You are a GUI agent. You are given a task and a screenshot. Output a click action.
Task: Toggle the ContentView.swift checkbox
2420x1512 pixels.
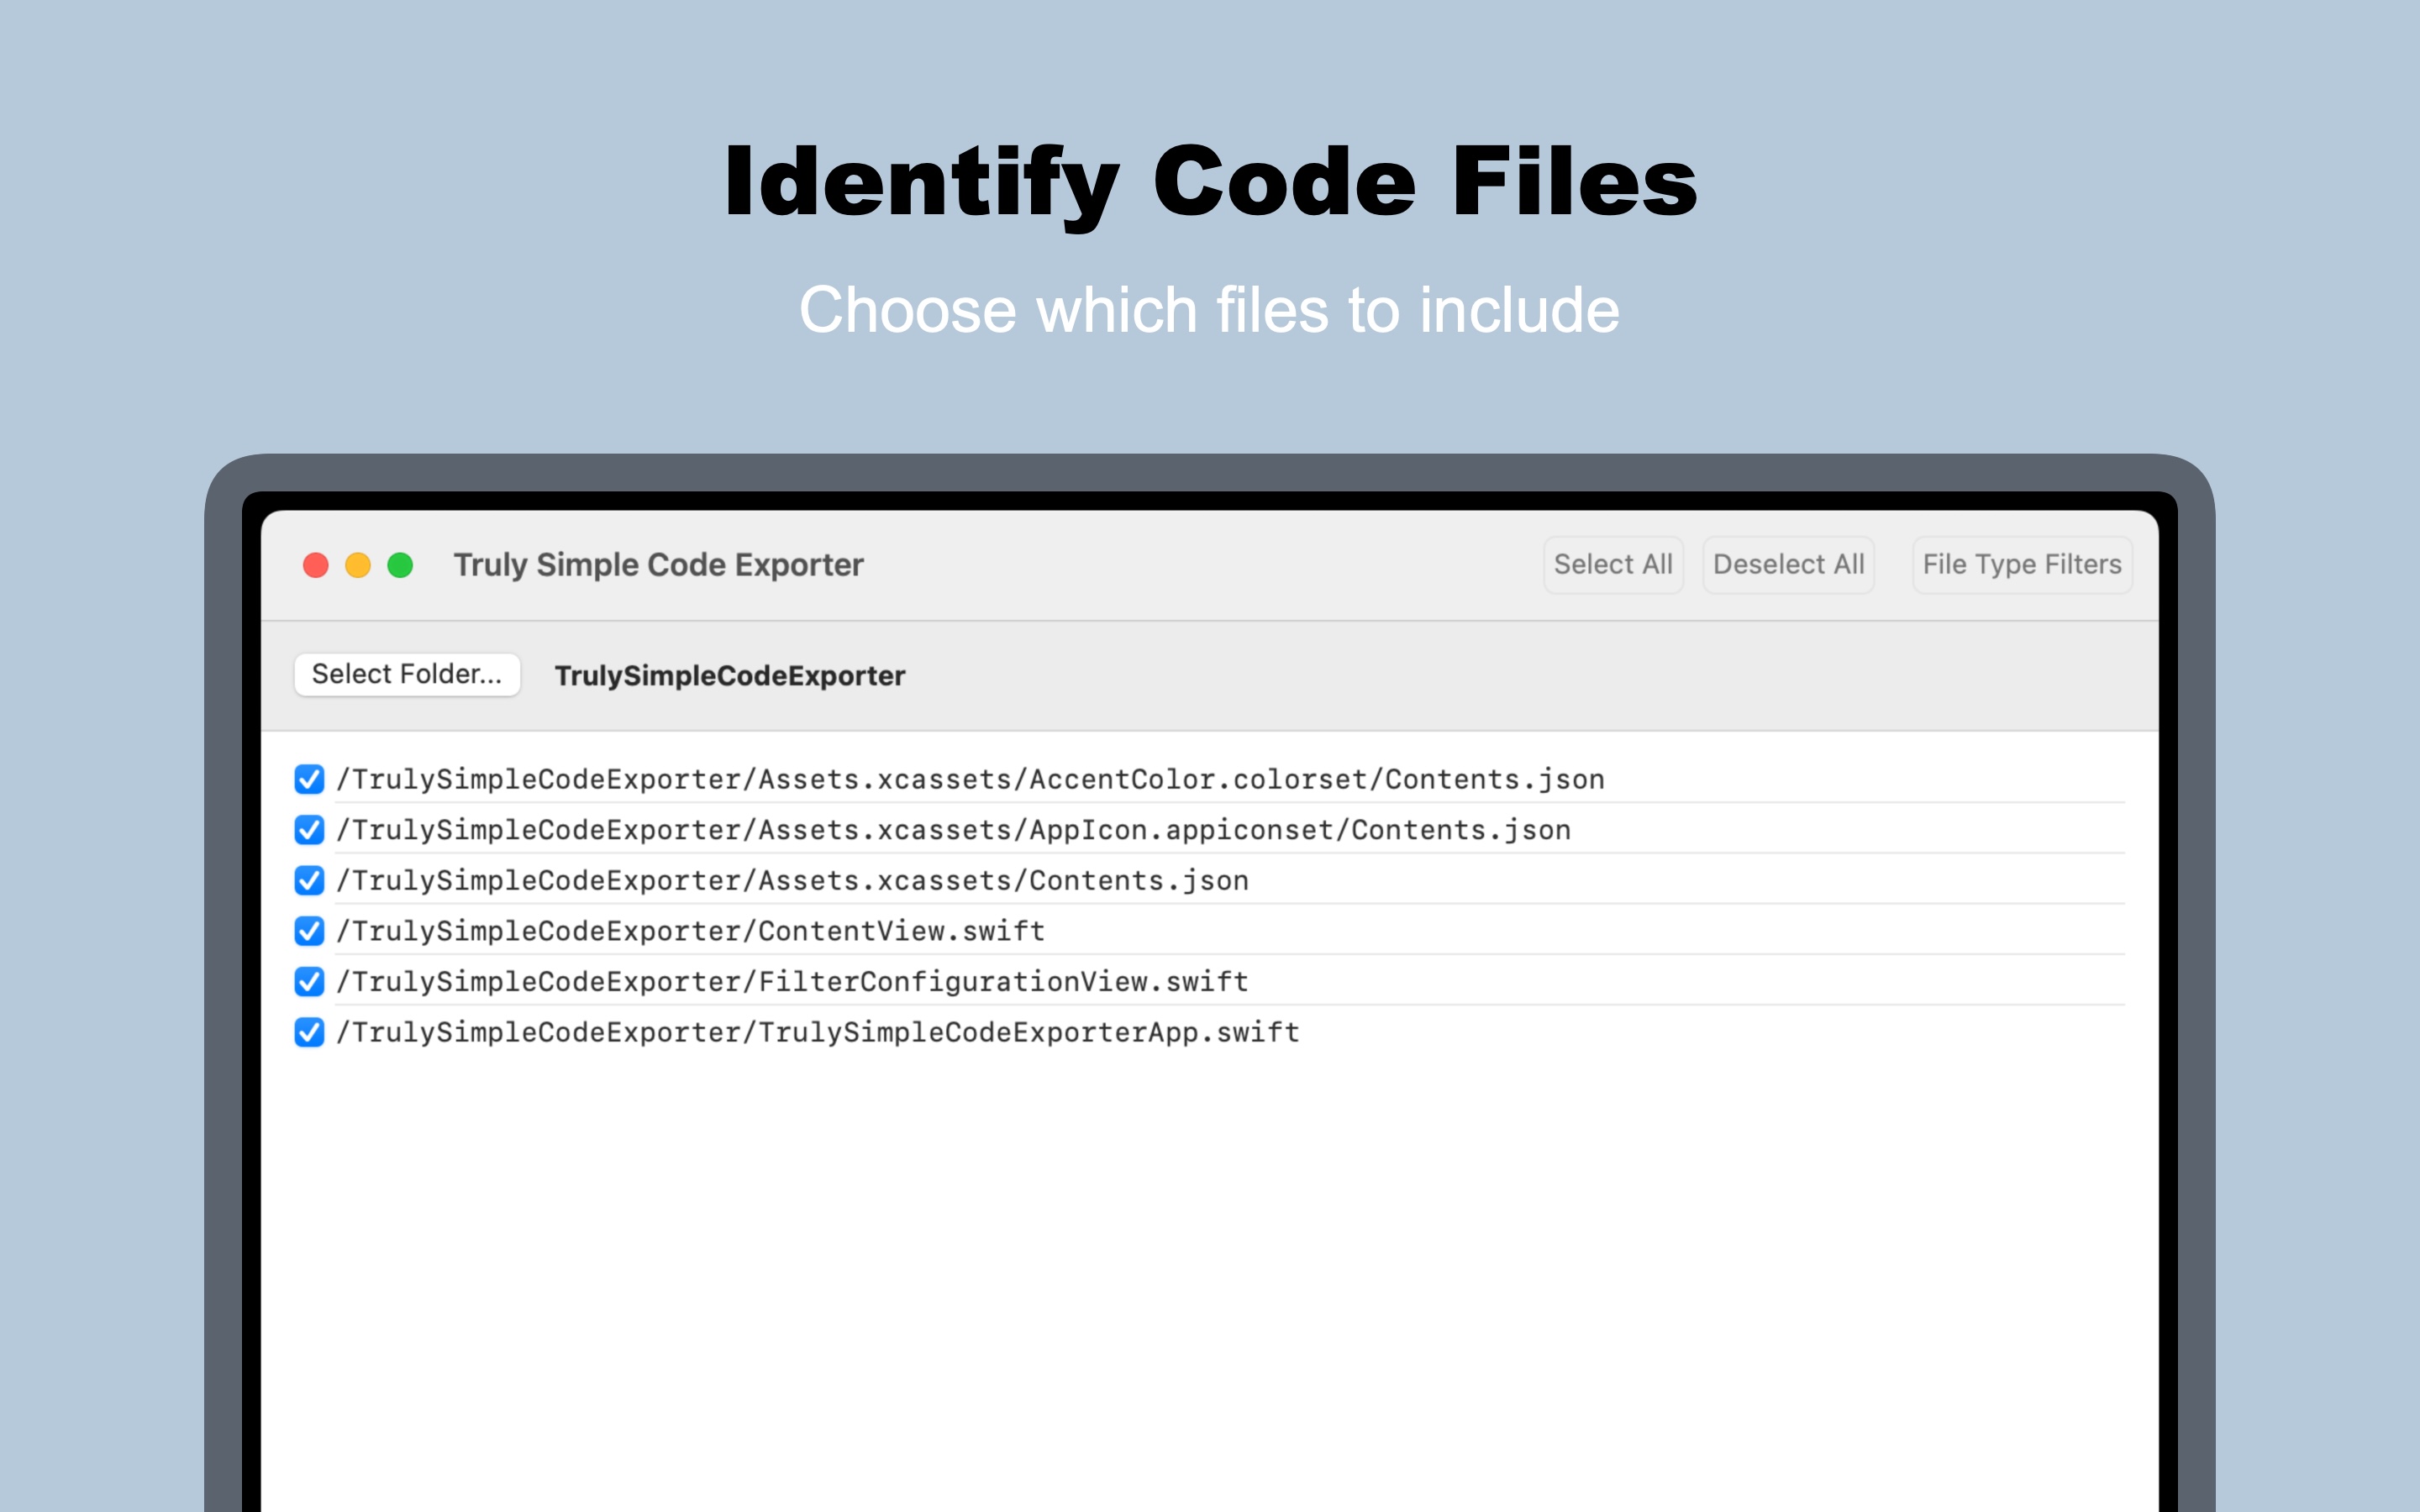click(x=309, y=931)
